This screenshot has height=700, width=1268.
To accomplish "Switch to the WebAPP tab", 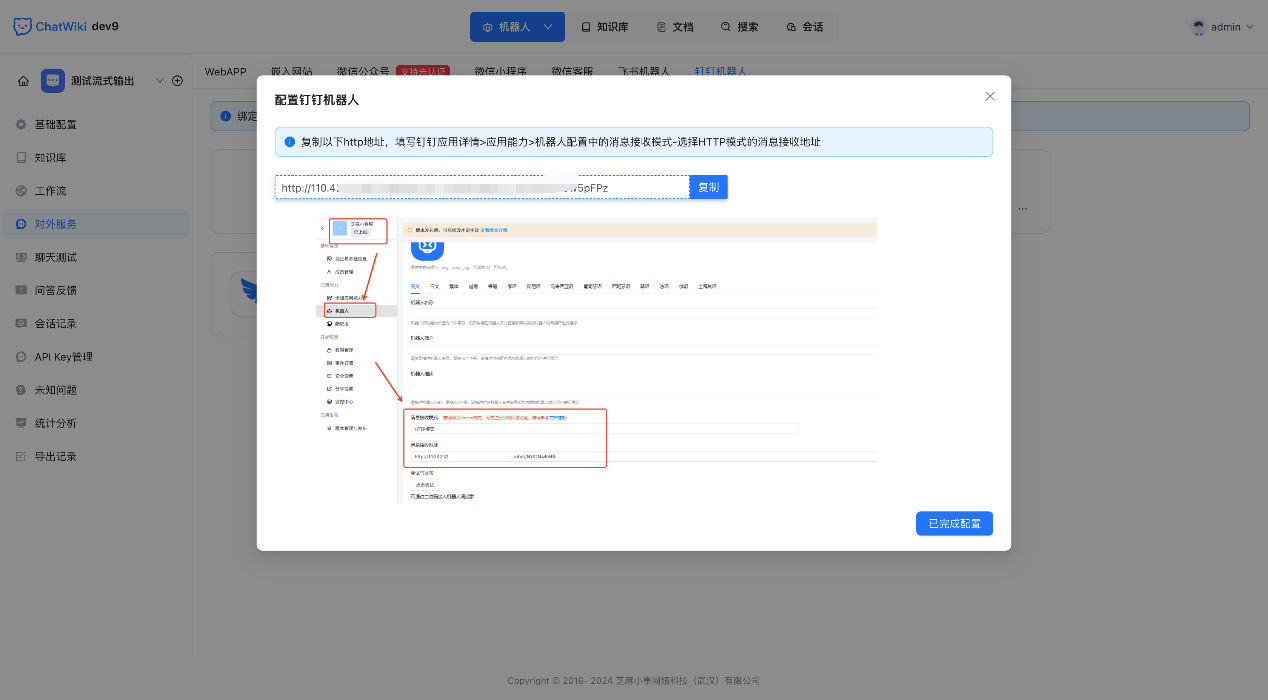I will tap(225, 71).
